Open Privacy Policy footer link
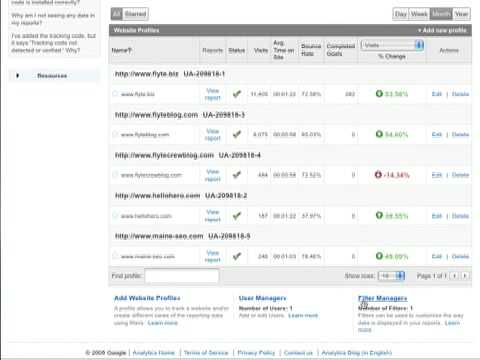Screen dimensions: 480x360 (x=256, y=352)
